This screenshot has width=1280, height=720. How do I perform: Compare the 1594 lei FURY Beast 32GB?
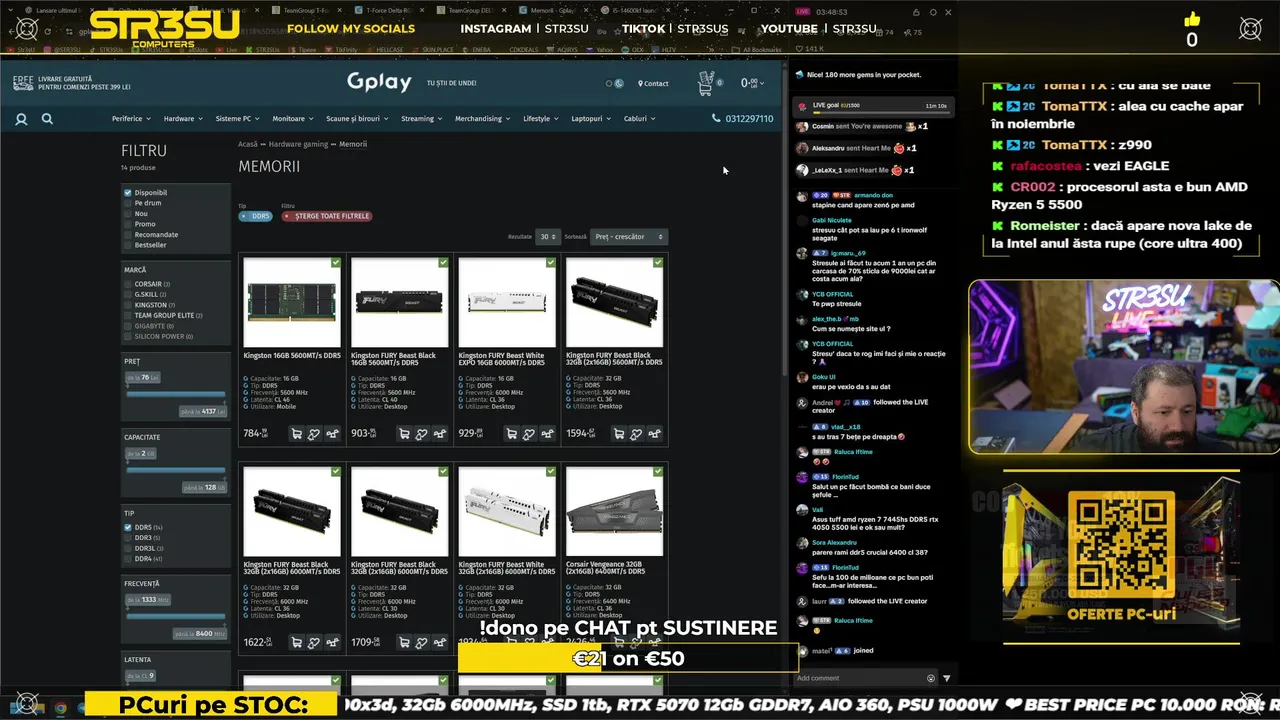click(654, 434)
